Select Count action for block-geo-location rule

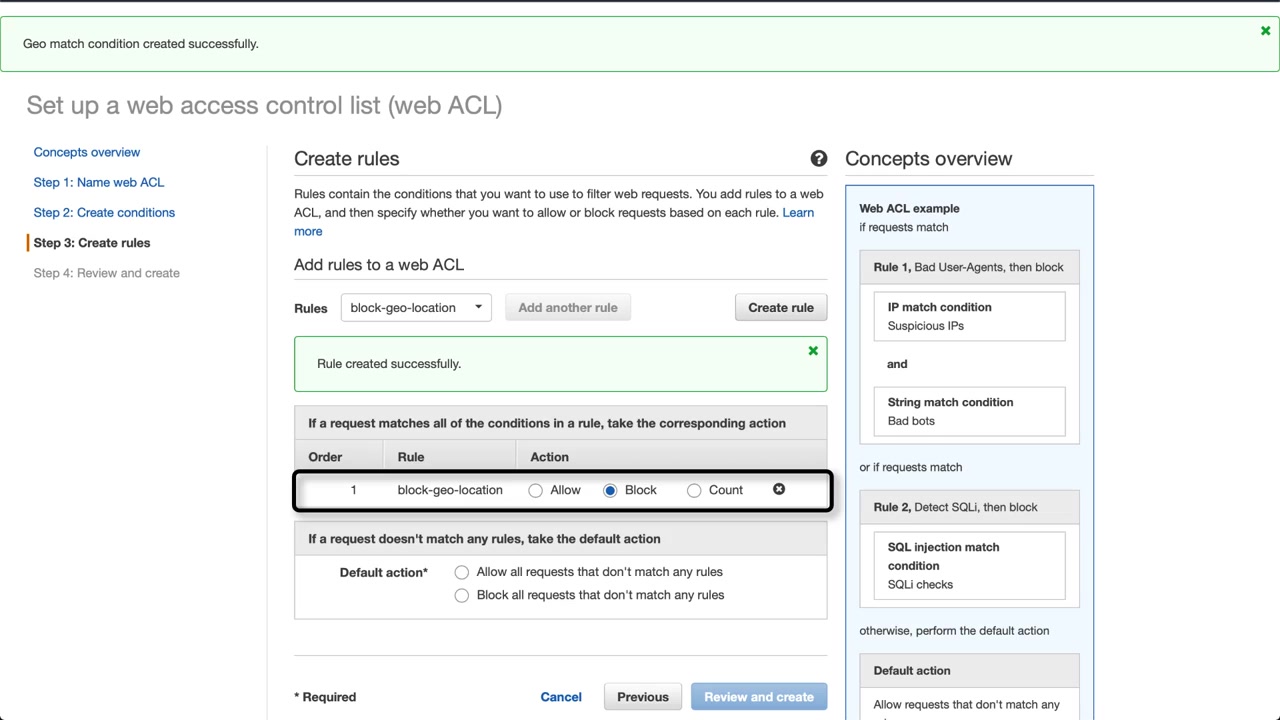694,490
